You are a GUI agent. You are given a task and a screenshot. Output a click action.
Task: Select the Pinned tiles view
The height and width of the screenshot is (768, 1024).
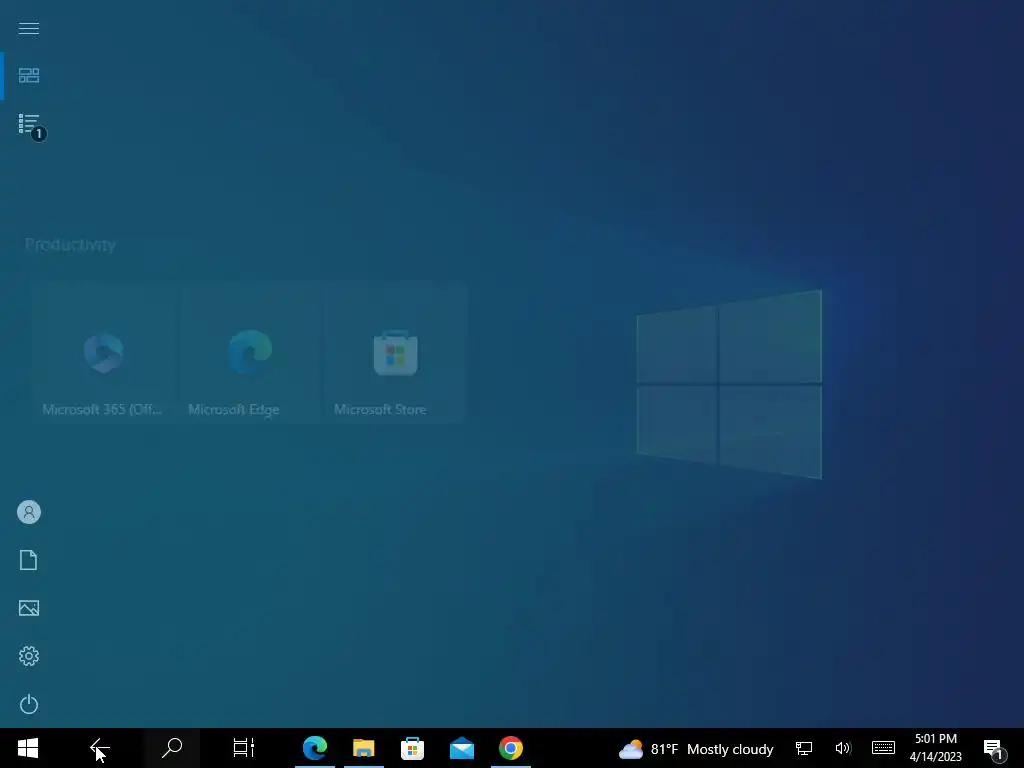click(29, 76)
